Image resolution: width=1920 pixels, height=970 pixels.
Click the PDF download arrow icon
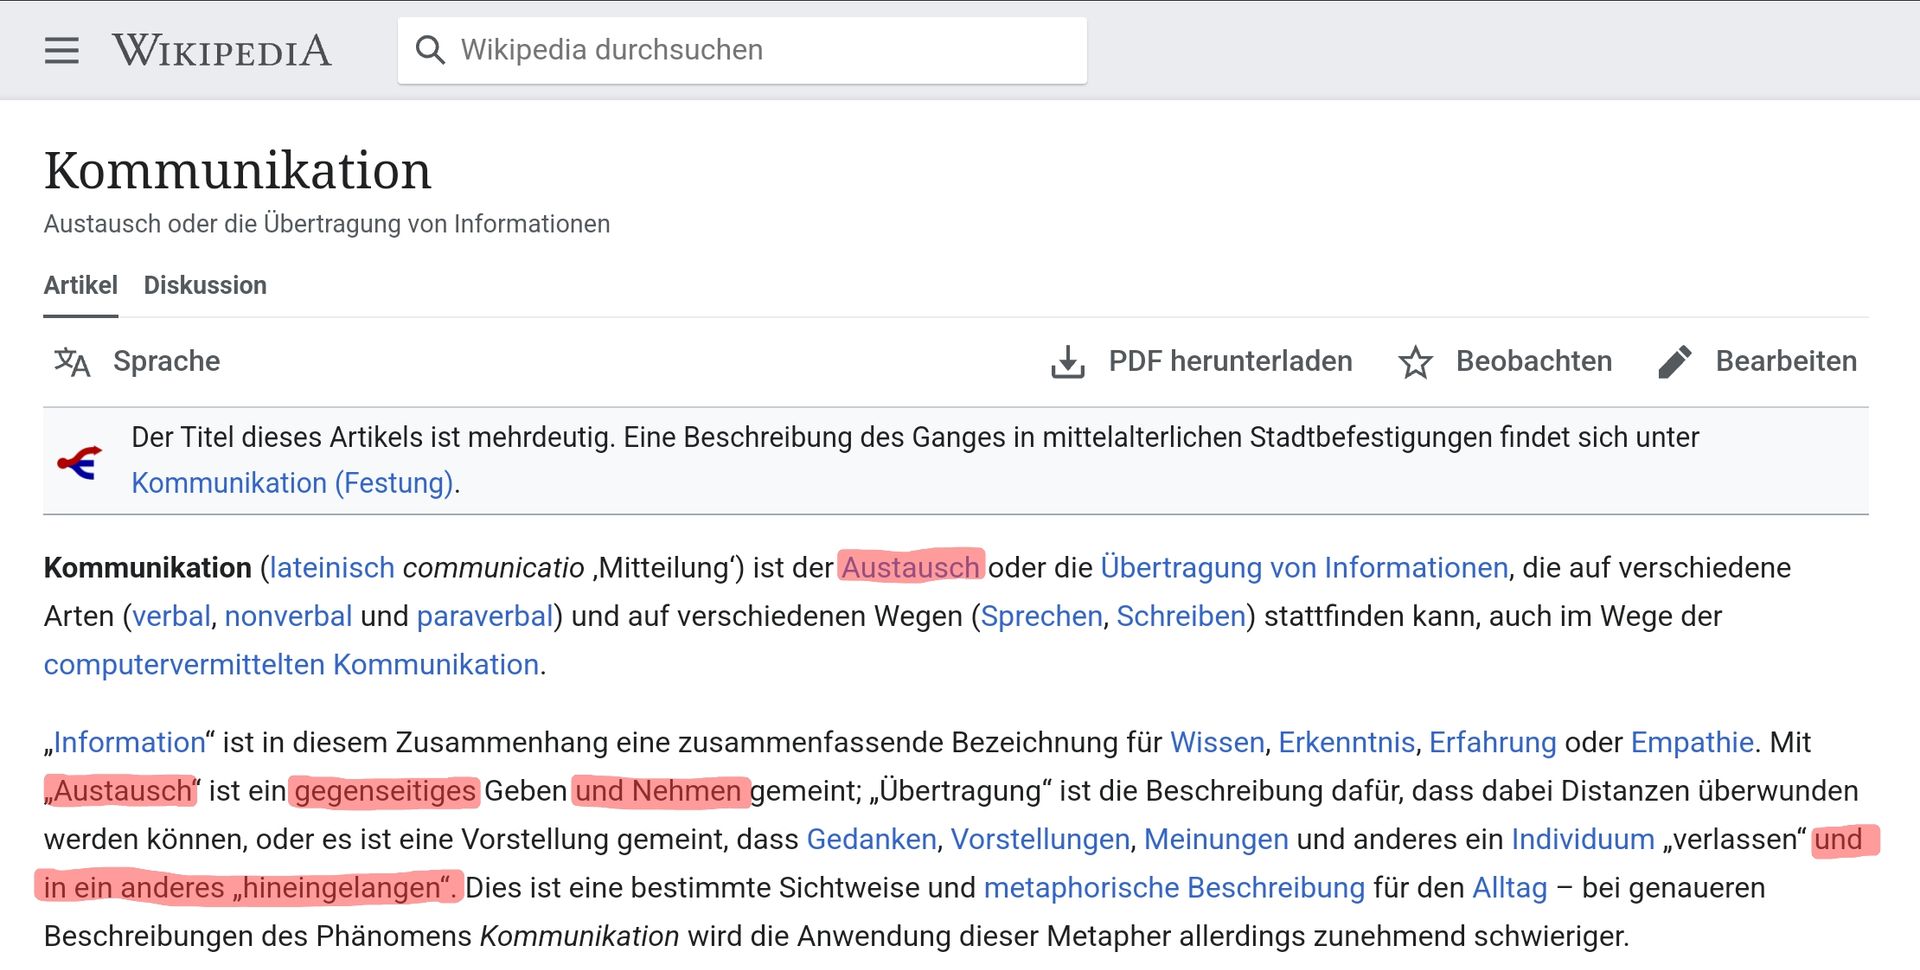pos(1067,362)
